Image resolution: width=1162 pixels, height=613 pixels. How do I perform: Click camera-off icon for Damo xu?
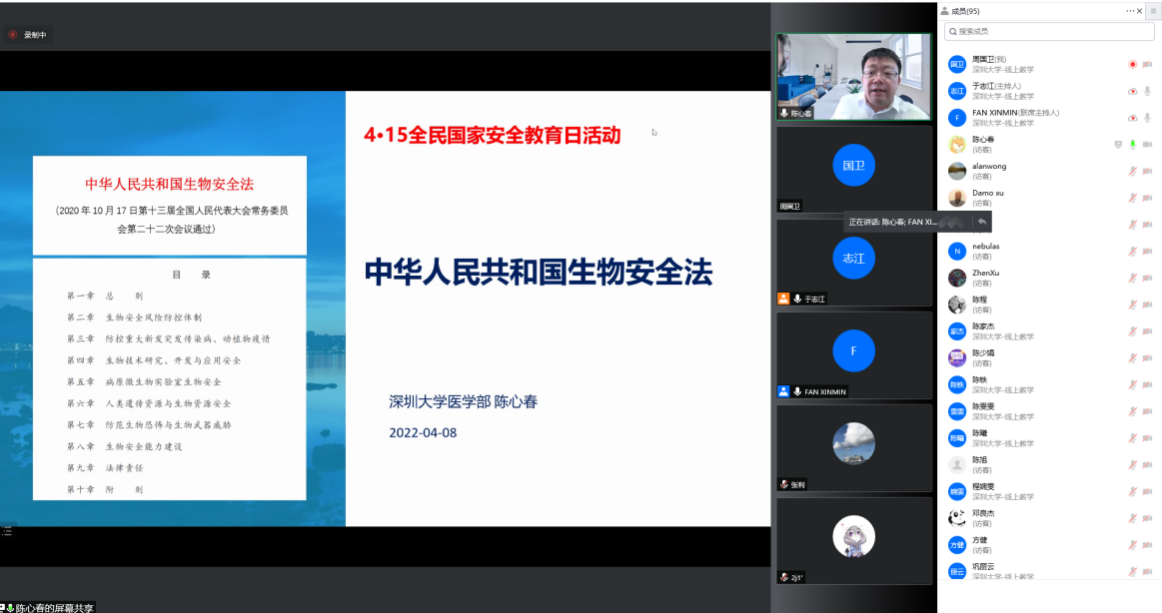[1147, 197]
